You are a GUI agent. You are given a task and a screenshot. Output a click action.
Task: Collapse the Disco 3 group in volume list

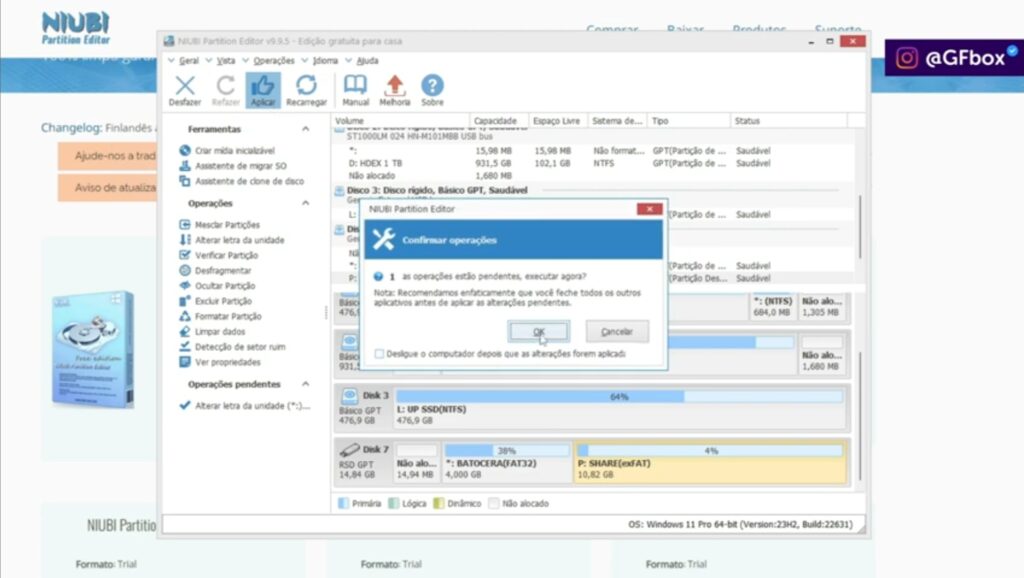pos(339,191)
